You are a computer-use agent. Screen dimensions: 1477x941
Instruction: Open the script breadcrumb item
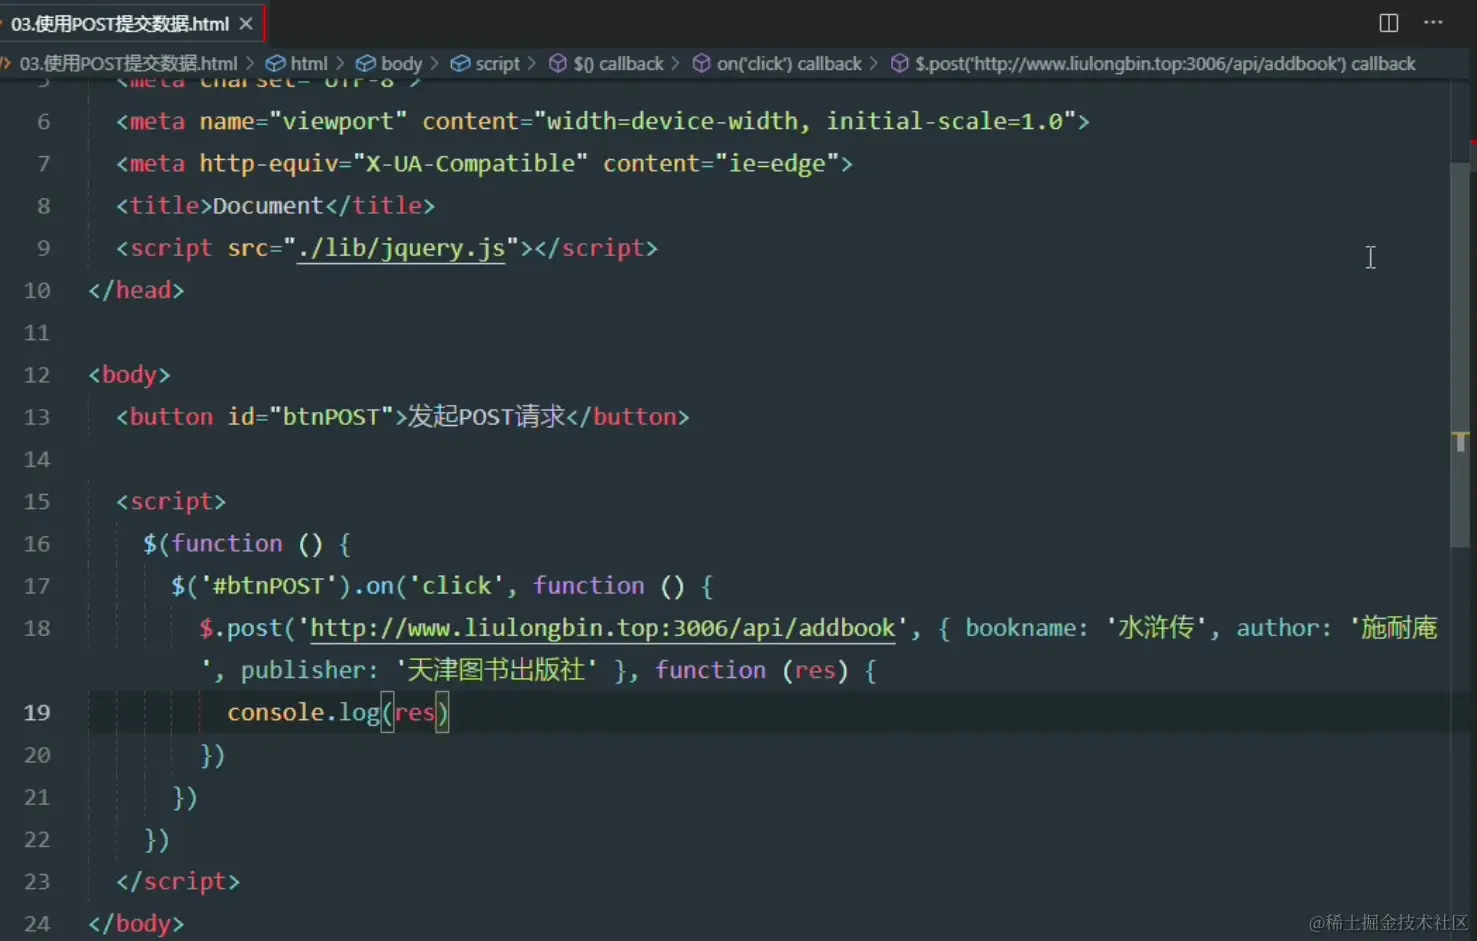pyautogui.click(x=497, y=63)
